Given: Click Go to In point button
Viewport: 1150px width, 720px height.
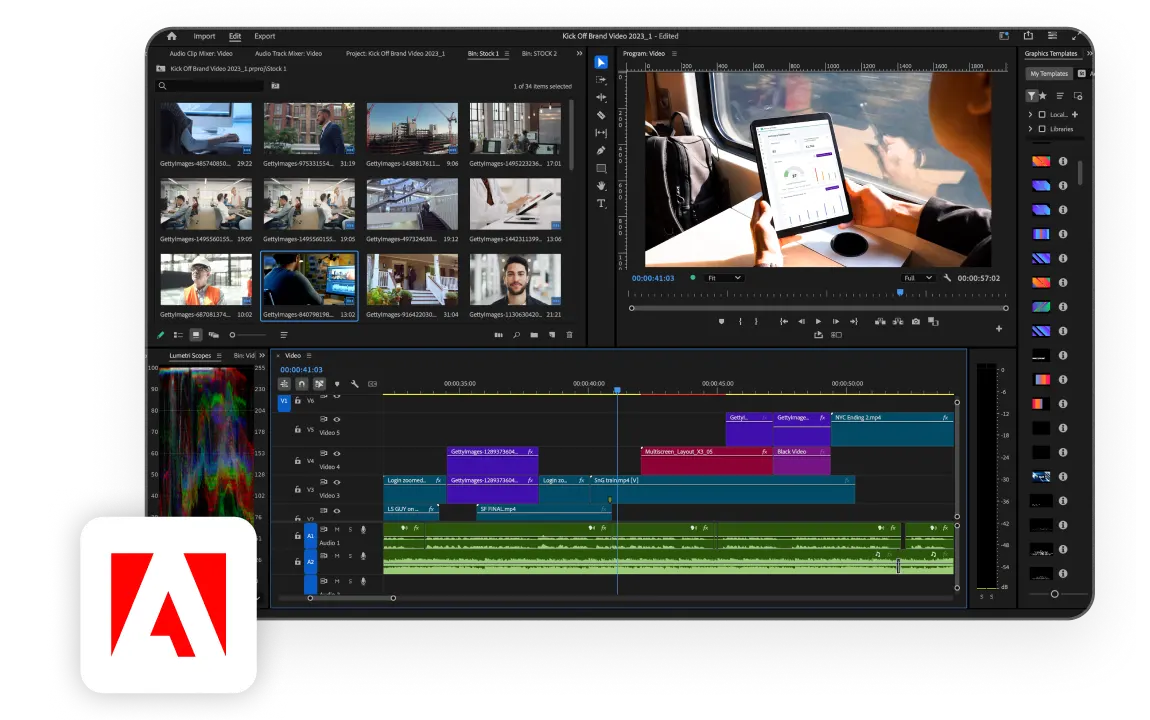Looking at the screenshot, I should click(783, 321).
